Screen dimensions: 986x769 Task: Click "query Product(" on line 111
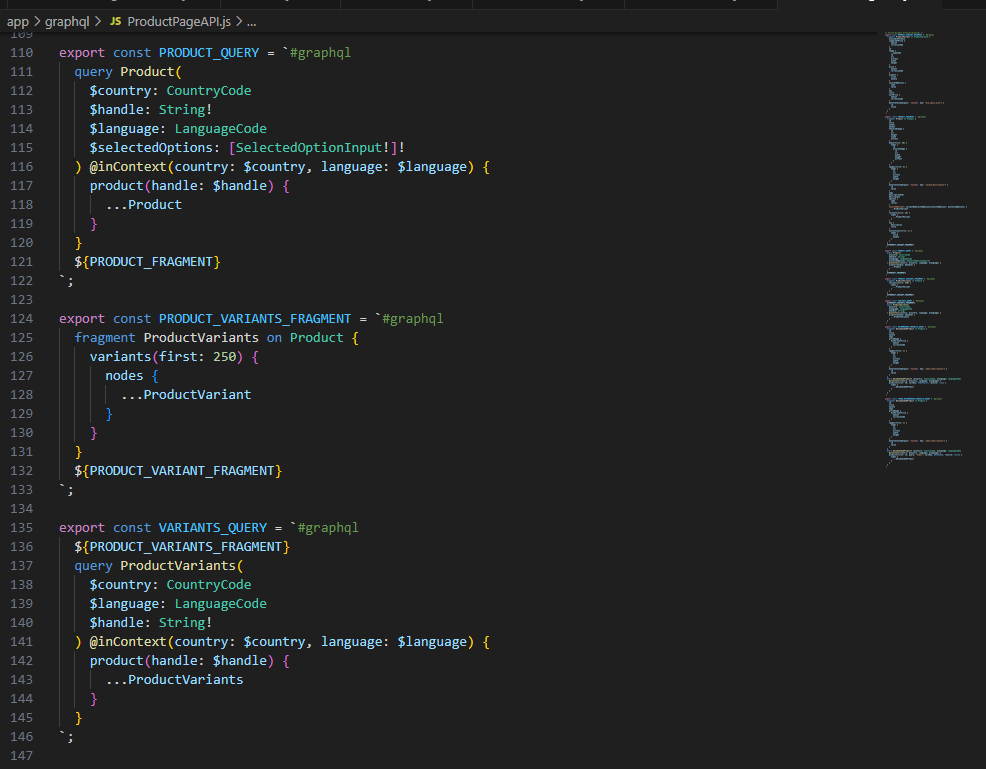(x=128, y=72)
